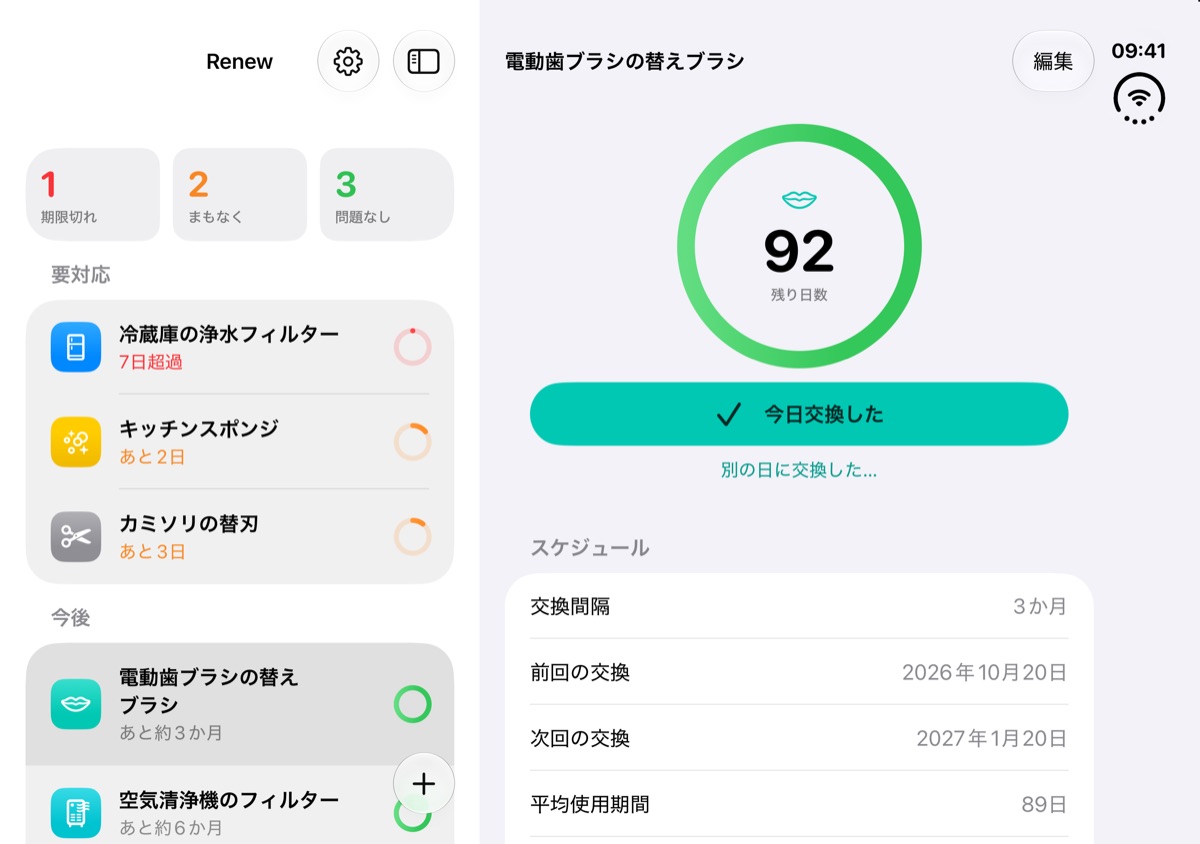This screenshot has height=844, width=1200.
Task: Open the 前回の交換 row
Action: [x=799, y=672]
